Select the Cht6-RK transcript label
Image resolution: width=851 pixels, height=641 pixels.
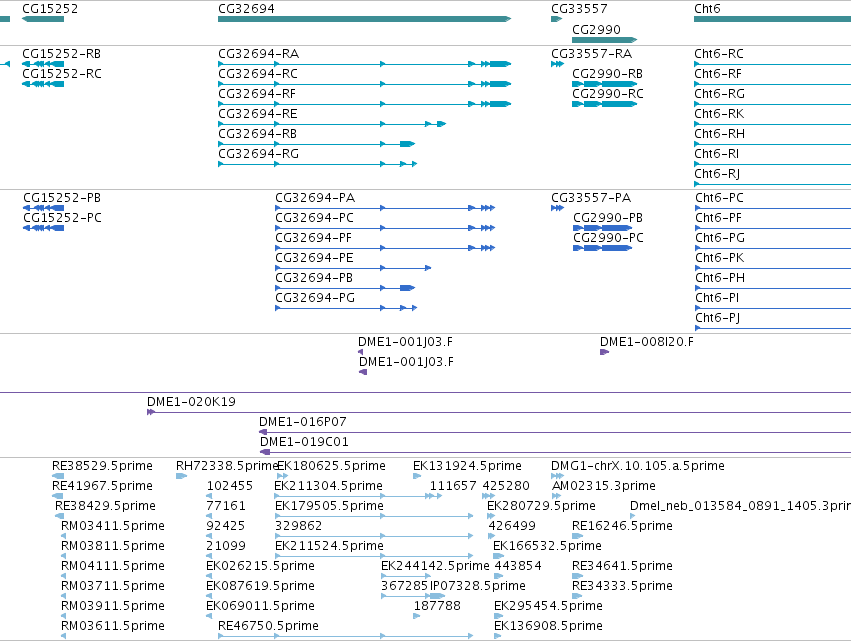[x=719, y=114]
